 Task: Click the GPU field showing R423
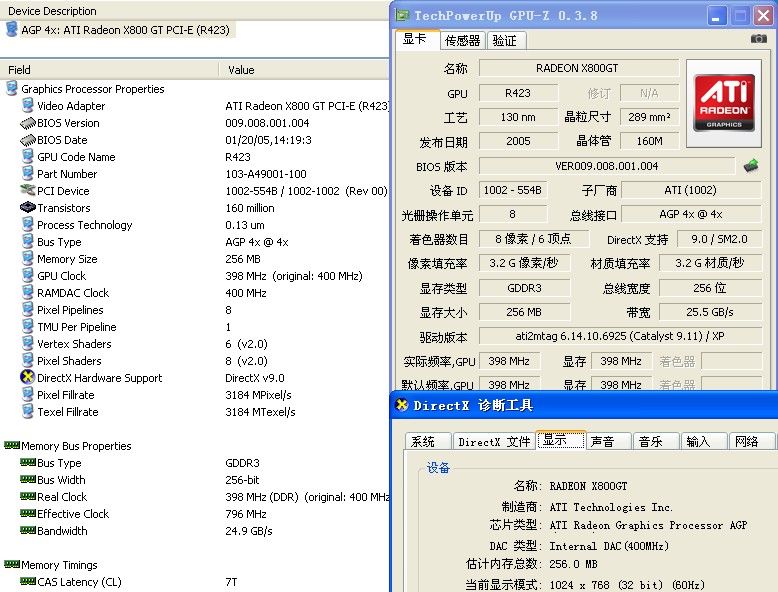point(518,93)
